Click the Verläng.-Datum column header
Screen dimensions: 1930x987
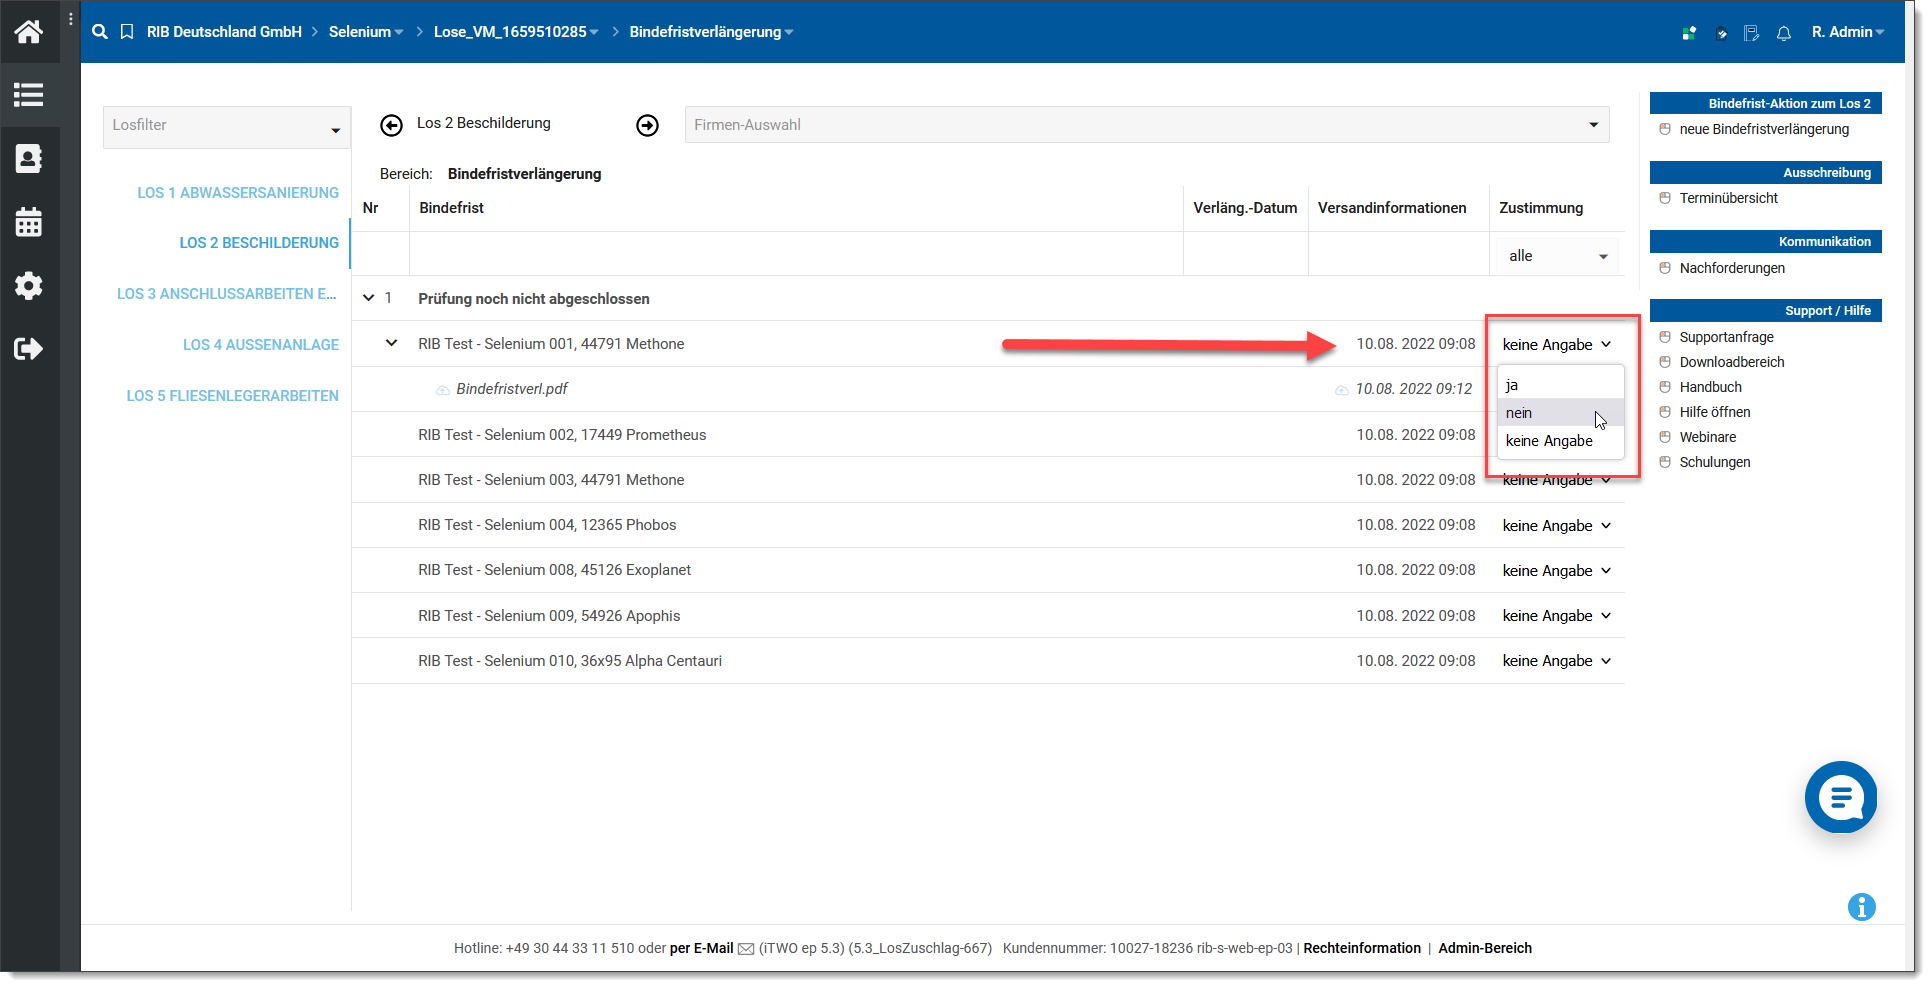pyautogui.click(x=1245, y=208)
